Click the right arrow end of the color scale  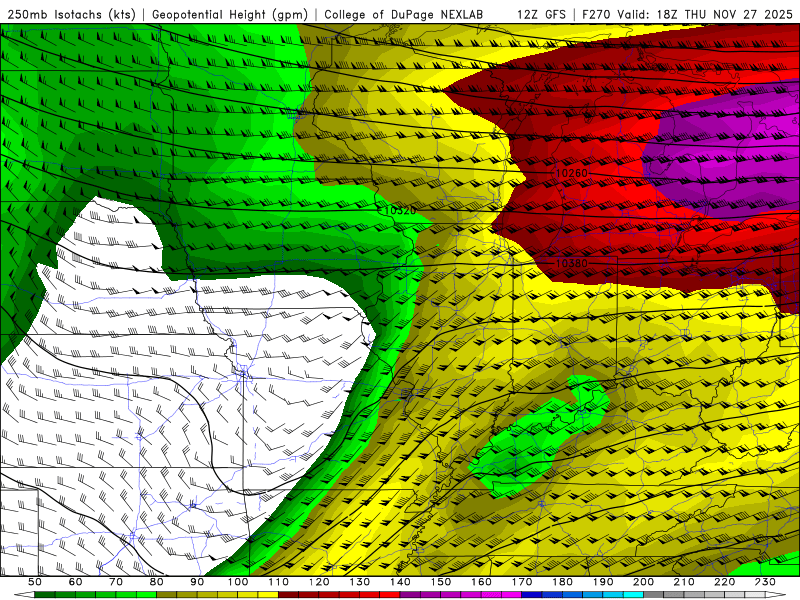coord(776,595)
